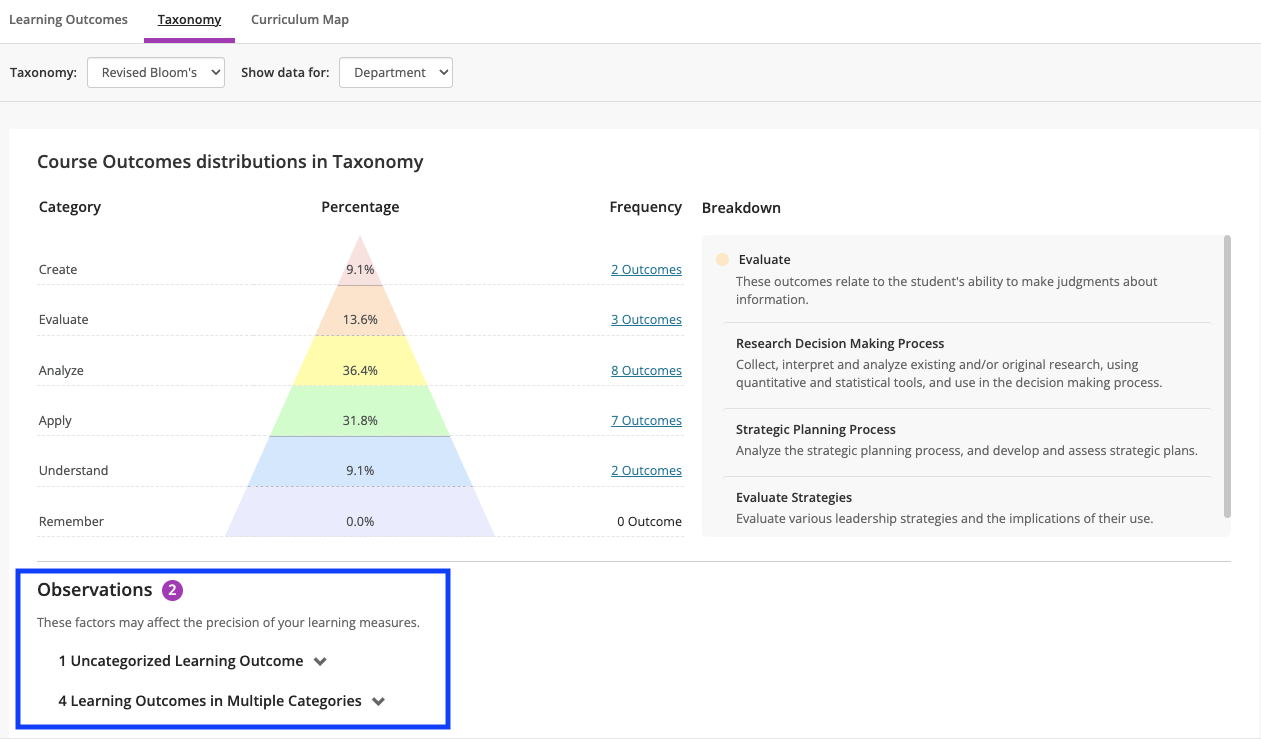Image resolution: width=1261 pixels, height=739 pixels.
Task: Open the 7 Outcomes link for Apply
Action: coord(646,421)
